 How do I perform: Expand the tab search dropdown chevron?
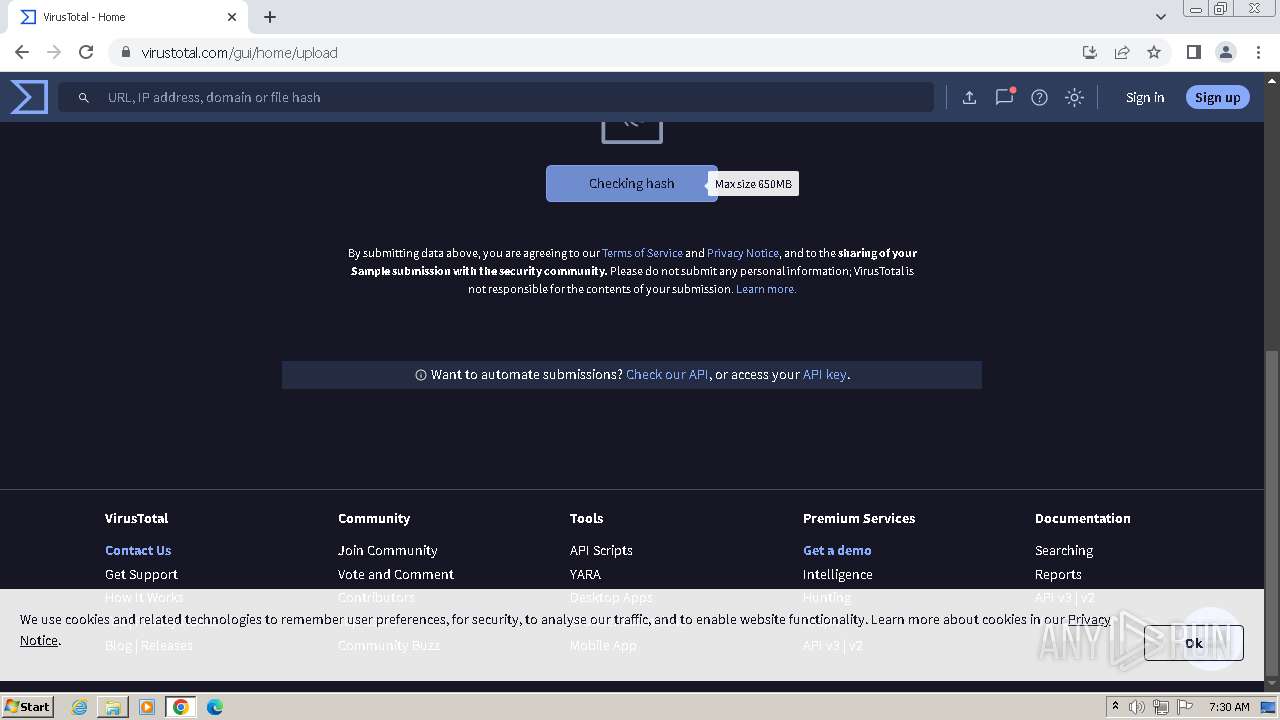tap(1160, 17)
